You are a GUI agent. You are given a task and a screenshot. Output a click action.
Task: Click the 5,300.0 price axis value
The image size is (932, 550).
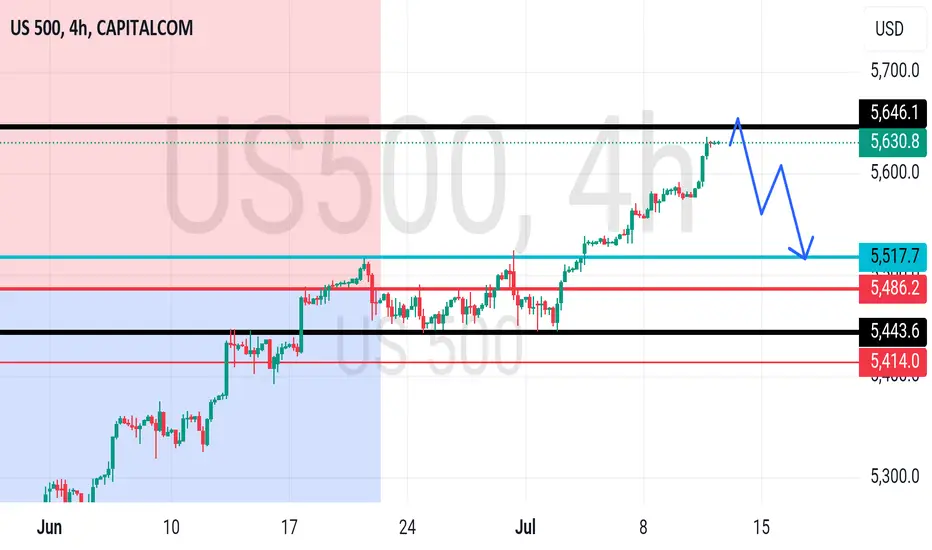point(895,476)
